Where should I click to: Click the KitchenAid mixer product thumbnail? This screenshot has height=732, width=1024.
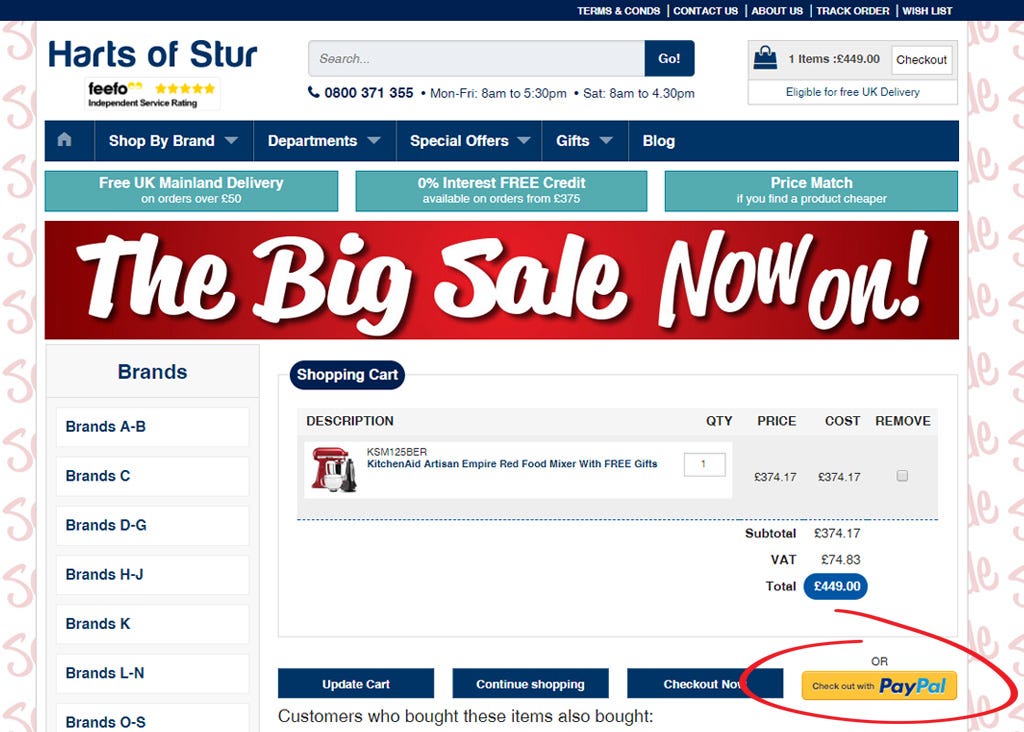point(334,469)
